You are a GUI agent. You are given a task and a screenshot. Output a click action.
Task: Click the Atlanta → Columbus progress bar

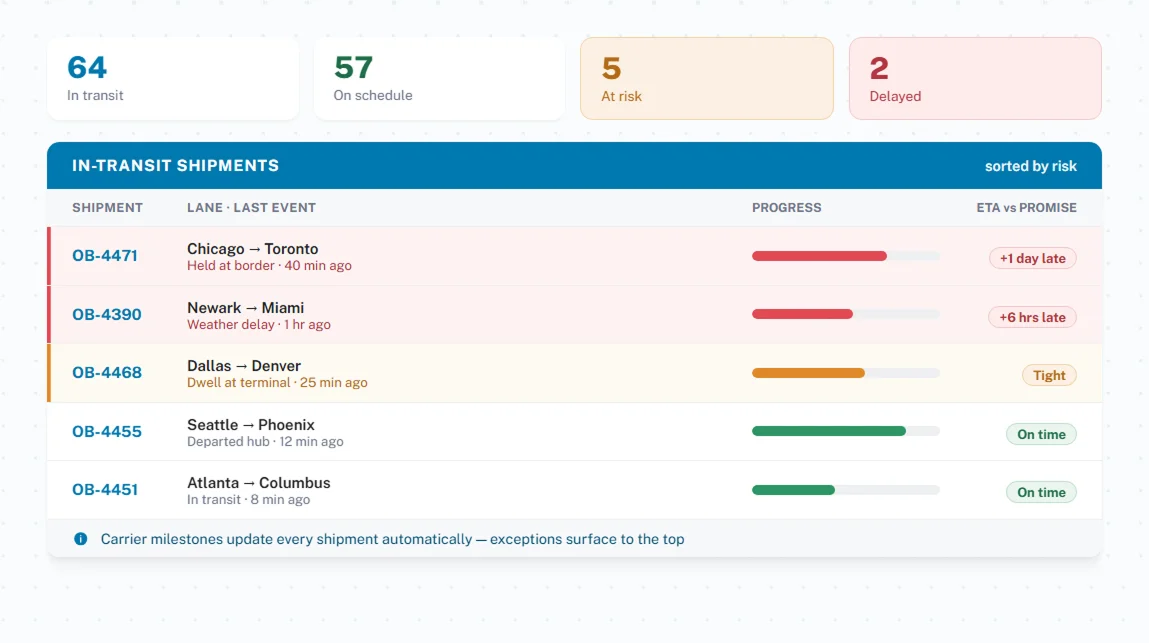click(846, 490)
